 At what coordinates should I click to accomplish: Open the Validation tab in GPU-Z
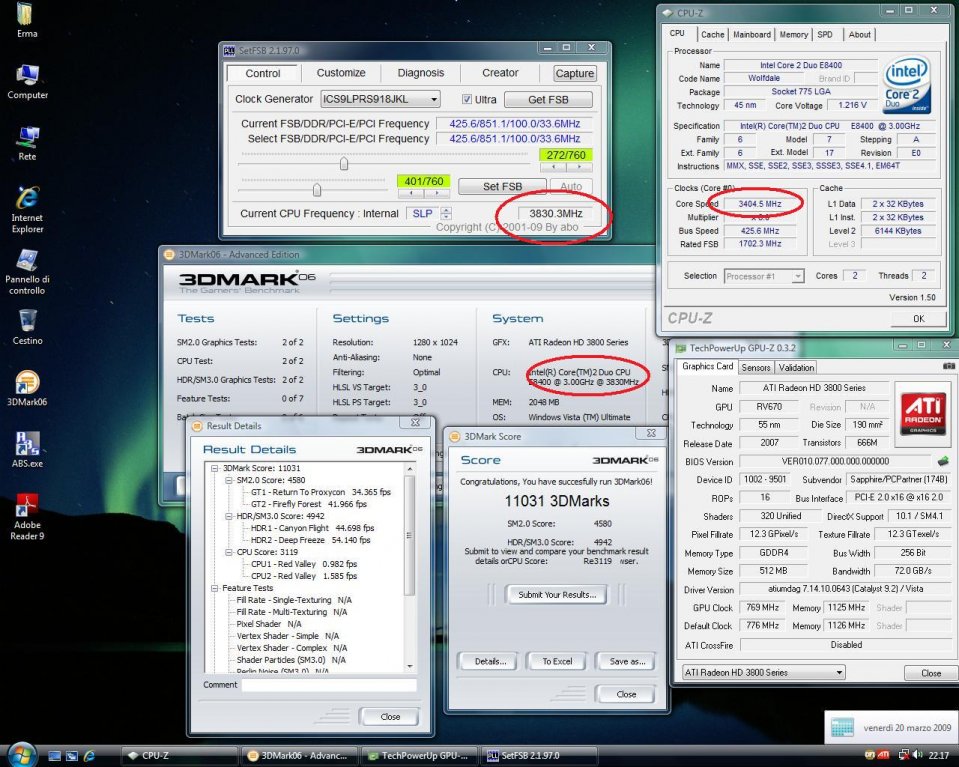[x=796, y=368]
